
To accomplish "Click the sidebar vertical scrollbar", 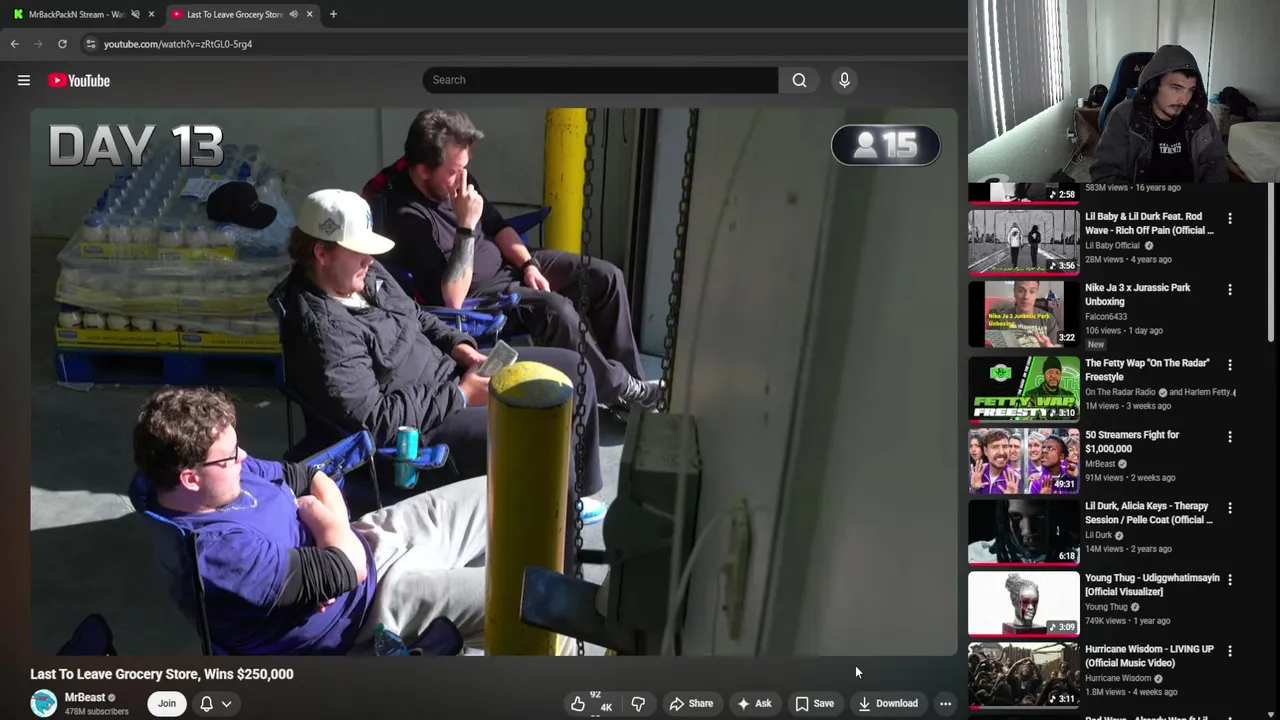I will tap(1272, 262).
